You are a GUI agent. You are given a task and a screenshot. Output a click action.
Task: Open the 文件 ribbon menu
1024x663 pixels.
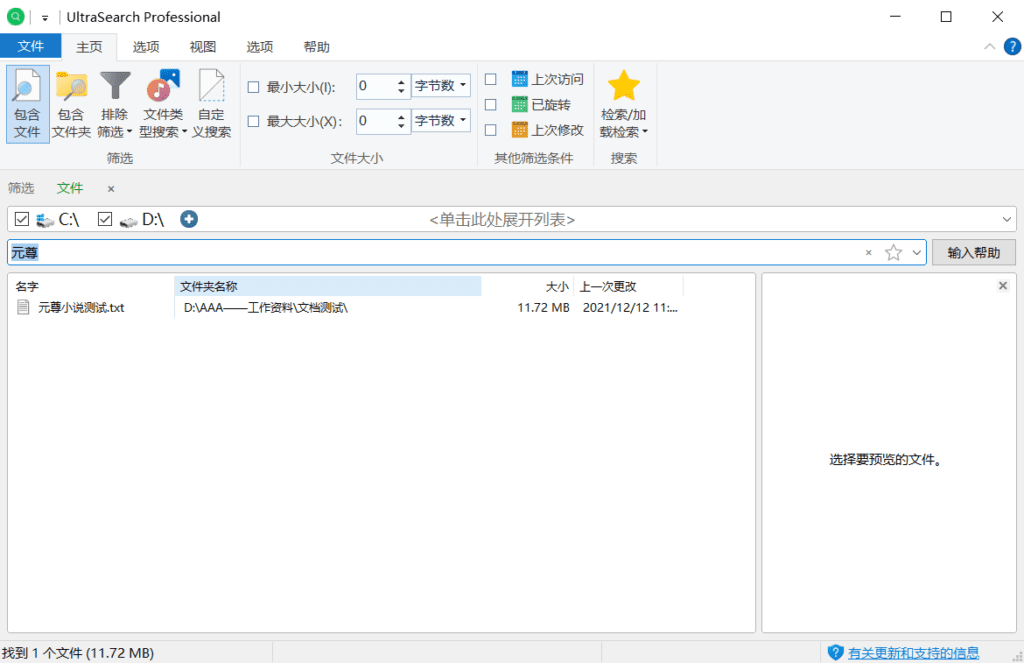pos(31,46)
